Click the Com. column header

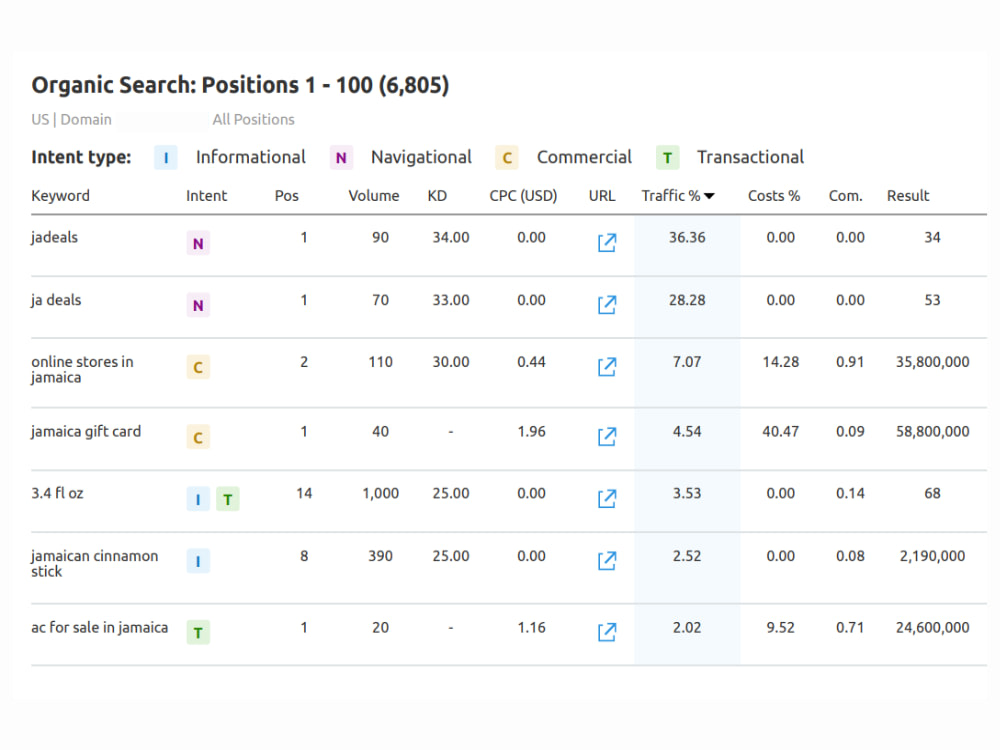coord(846,196)
